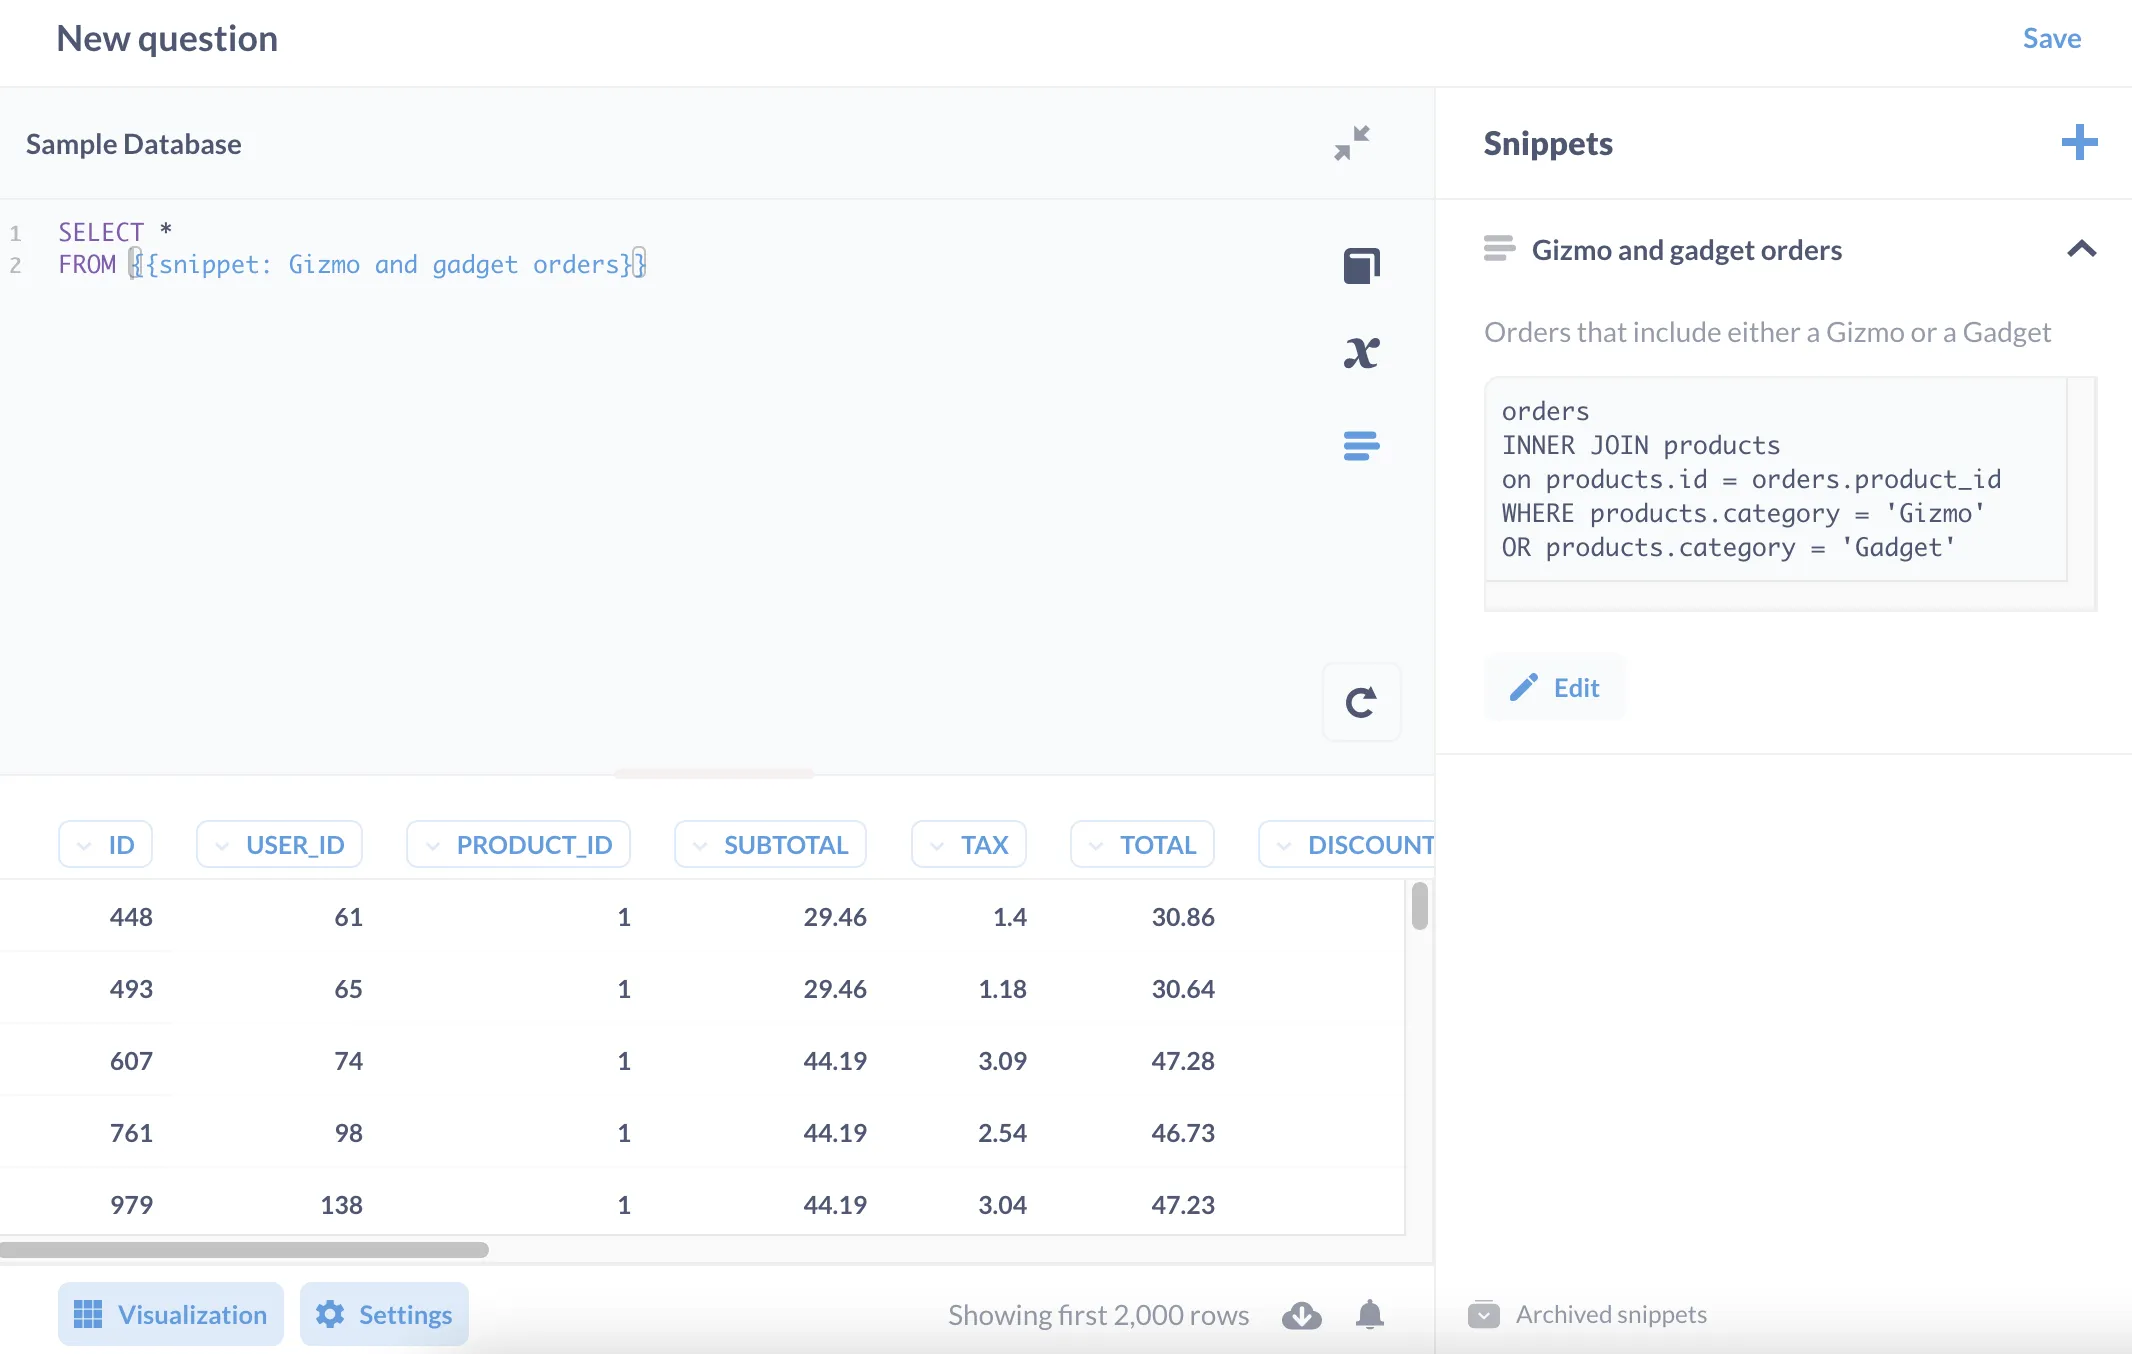Collapse the query editor pane
This screenshot has height=1354, width=2132.
tap(1352, 143)
